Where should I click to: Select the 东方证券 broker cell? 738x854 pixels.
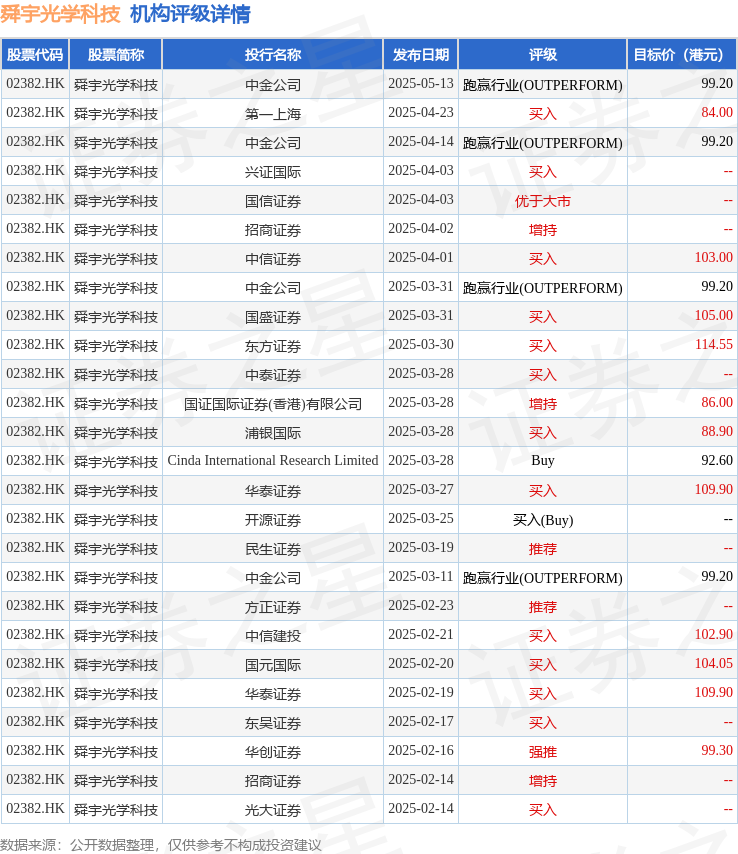coord(273,345)
